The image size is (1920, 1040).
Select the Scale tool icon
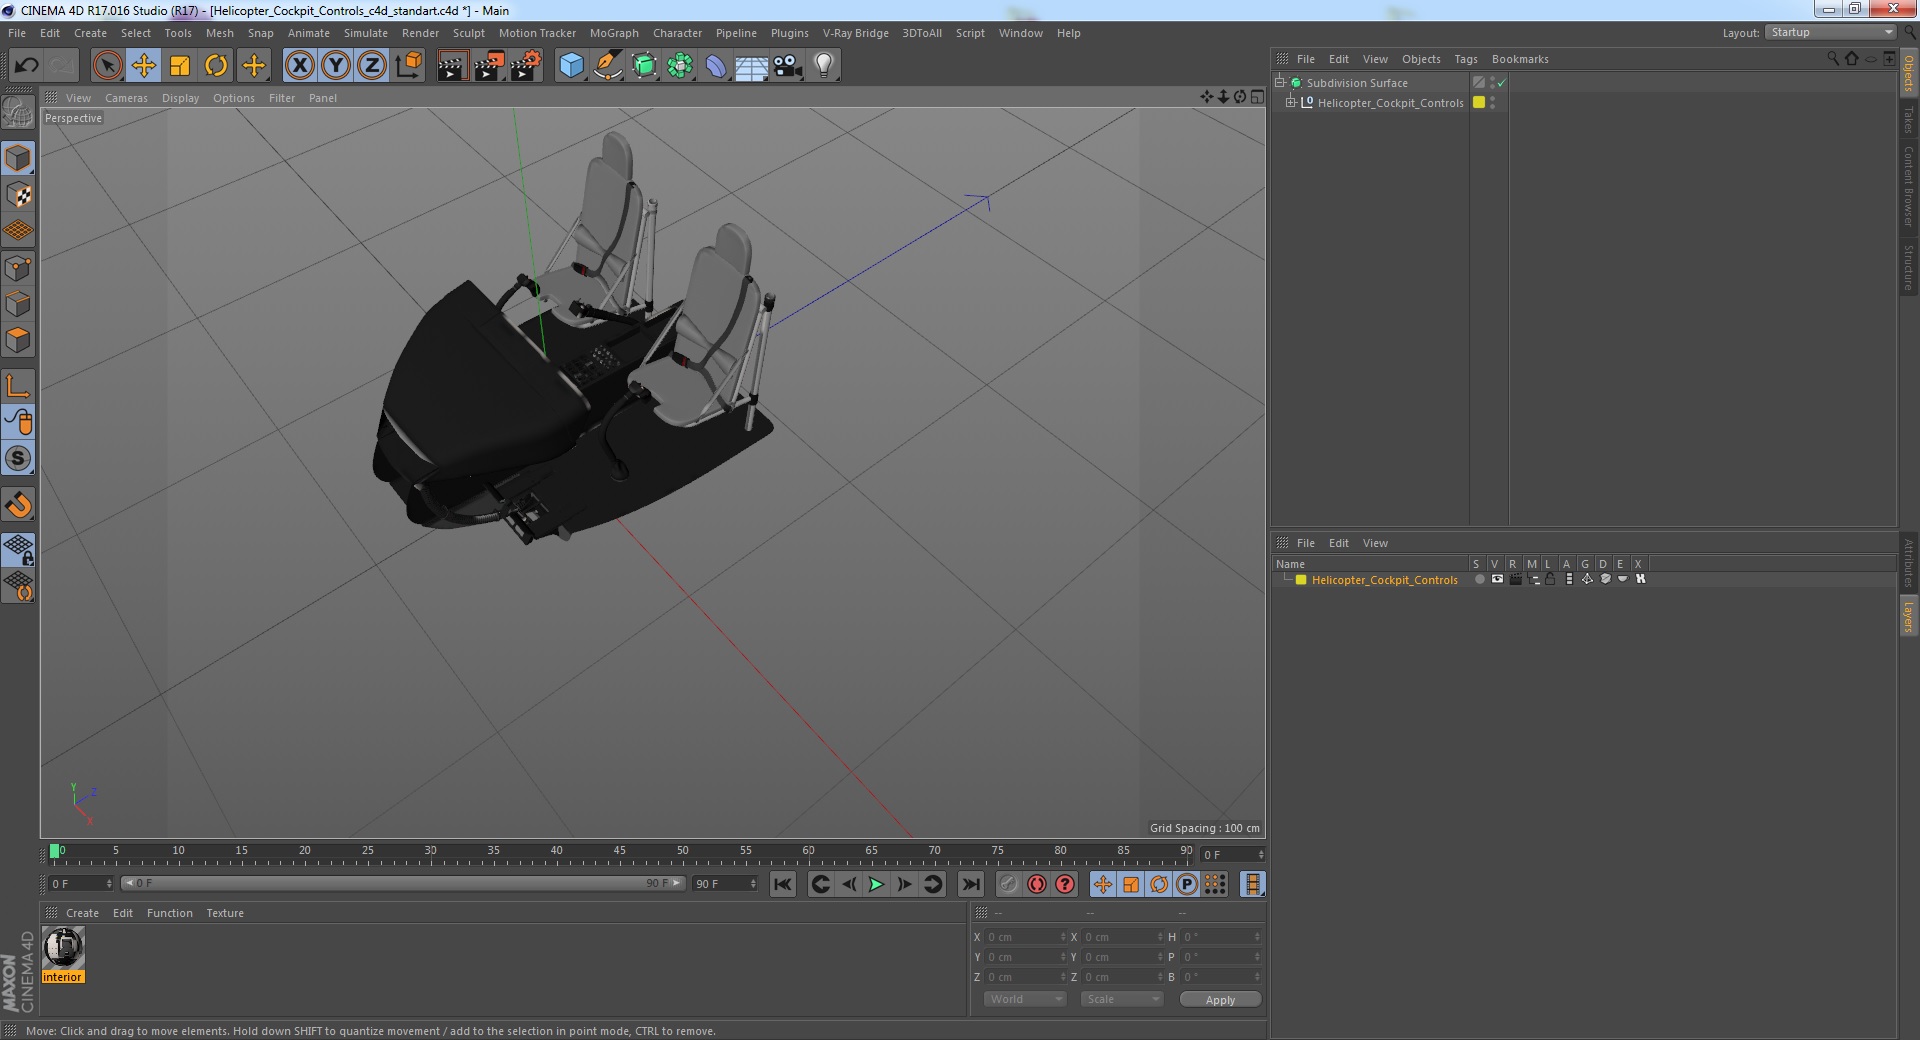[x=180, y=66]
